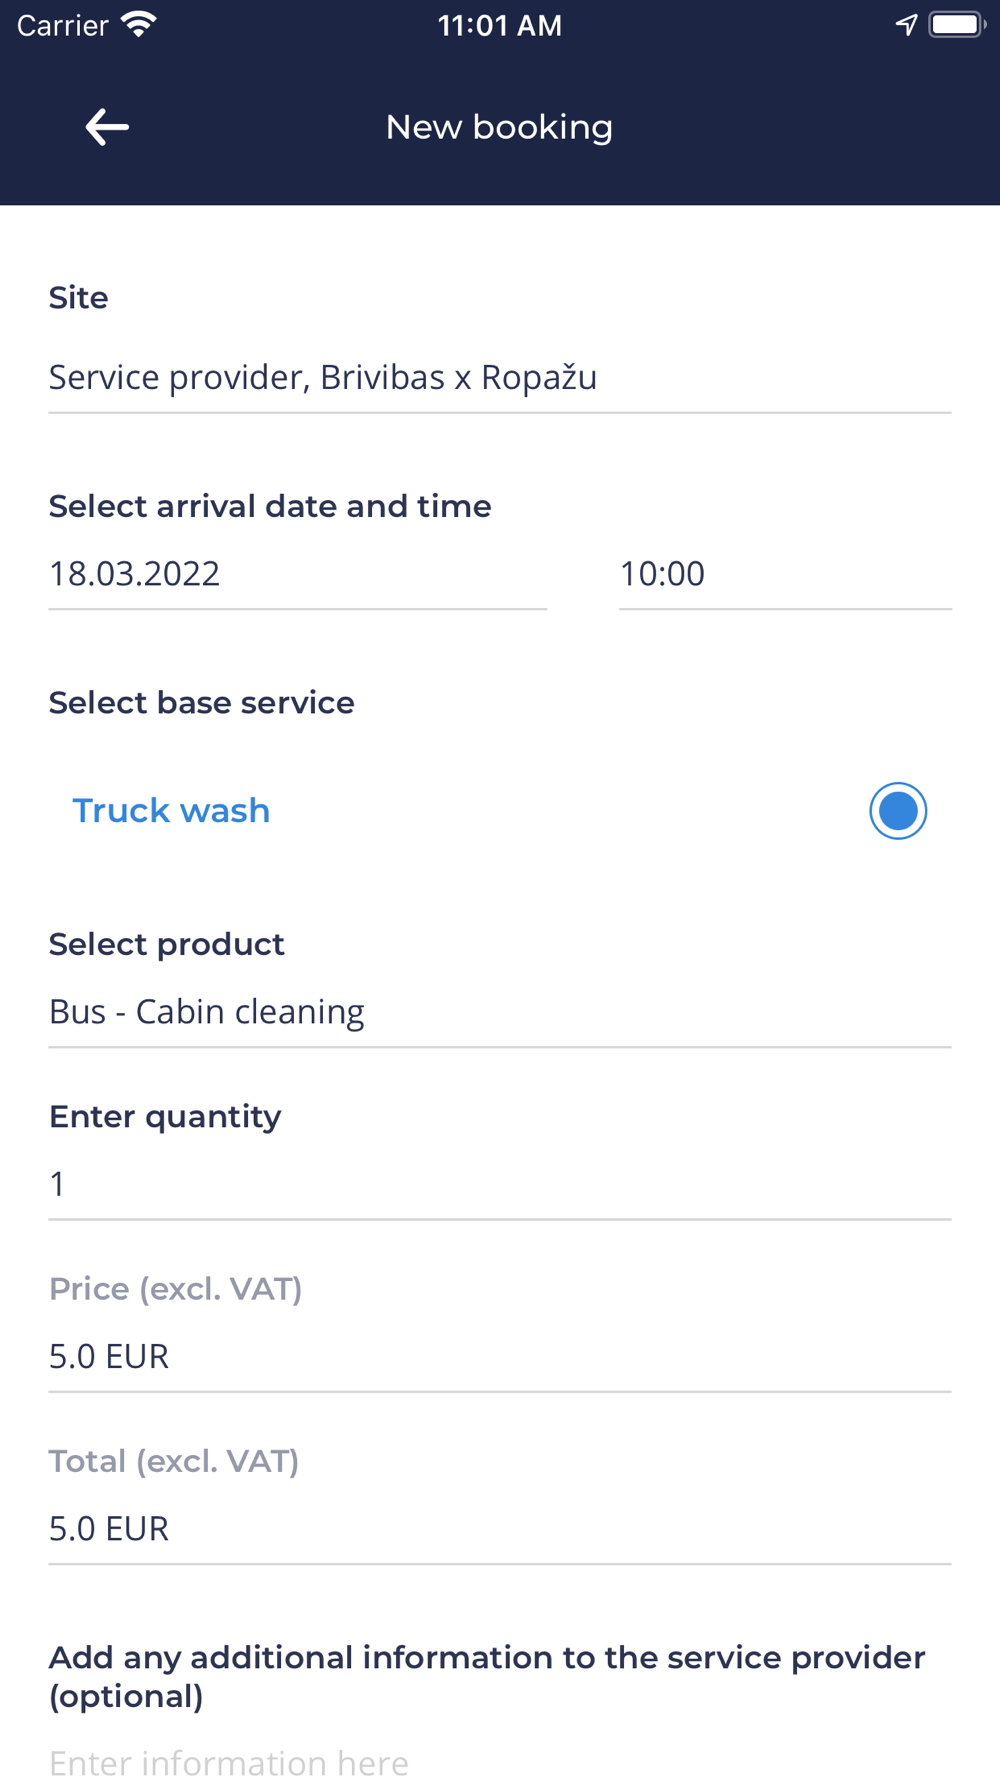Tap the Carrier text in status bar

(62, 25)
